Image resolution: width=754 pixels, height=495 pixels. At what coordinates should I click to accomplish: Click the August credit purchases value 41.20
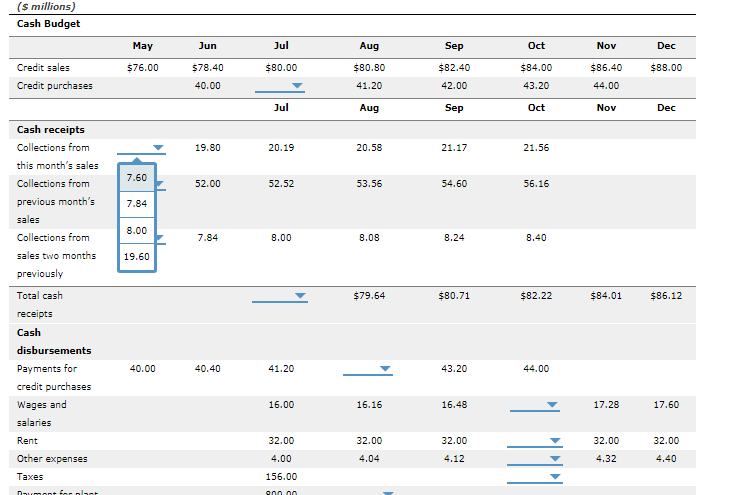tap(369, 86)
